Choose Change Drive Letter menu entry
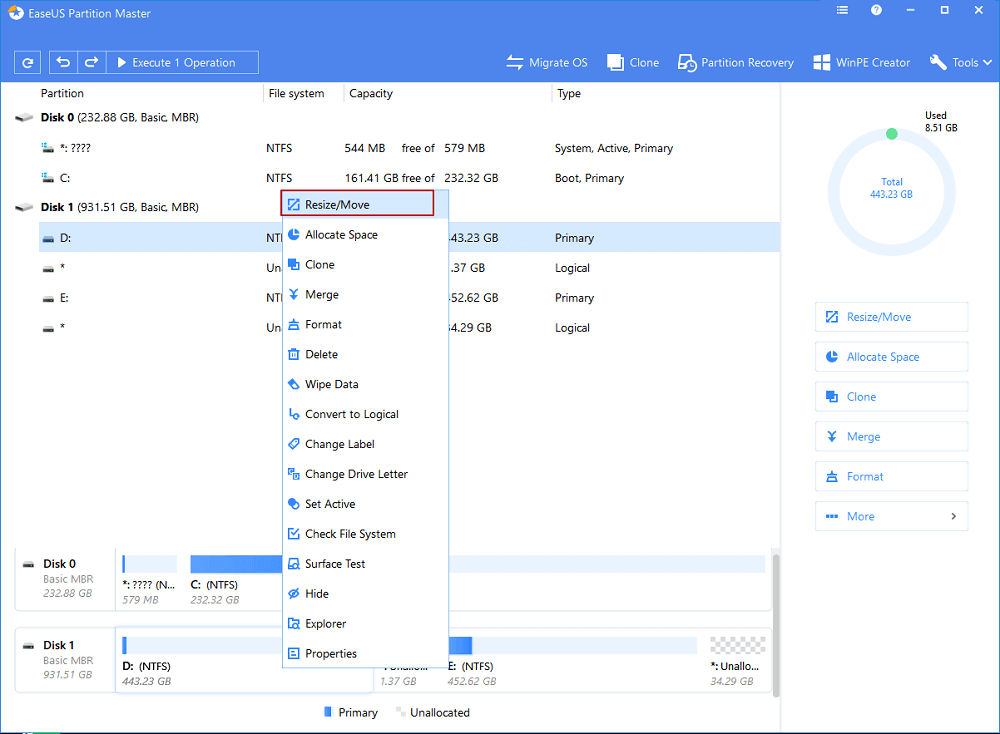The image size is (1000, 734). pyautogui.click(x=356, y=474)
